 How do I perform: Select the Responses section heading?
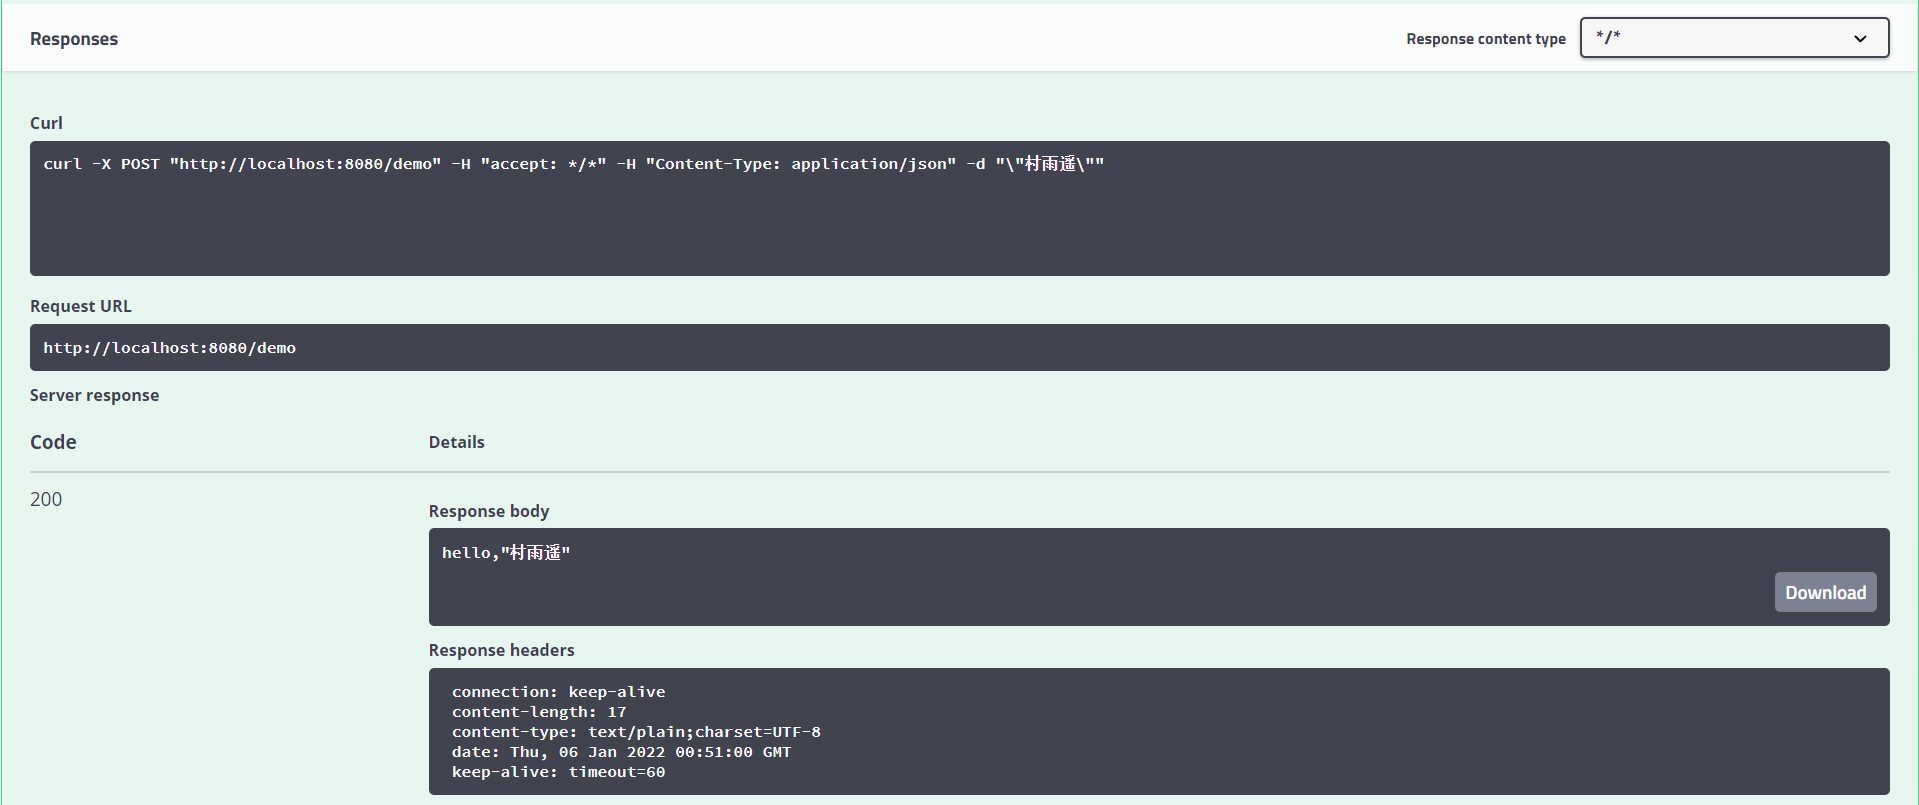tap(74, 39)
